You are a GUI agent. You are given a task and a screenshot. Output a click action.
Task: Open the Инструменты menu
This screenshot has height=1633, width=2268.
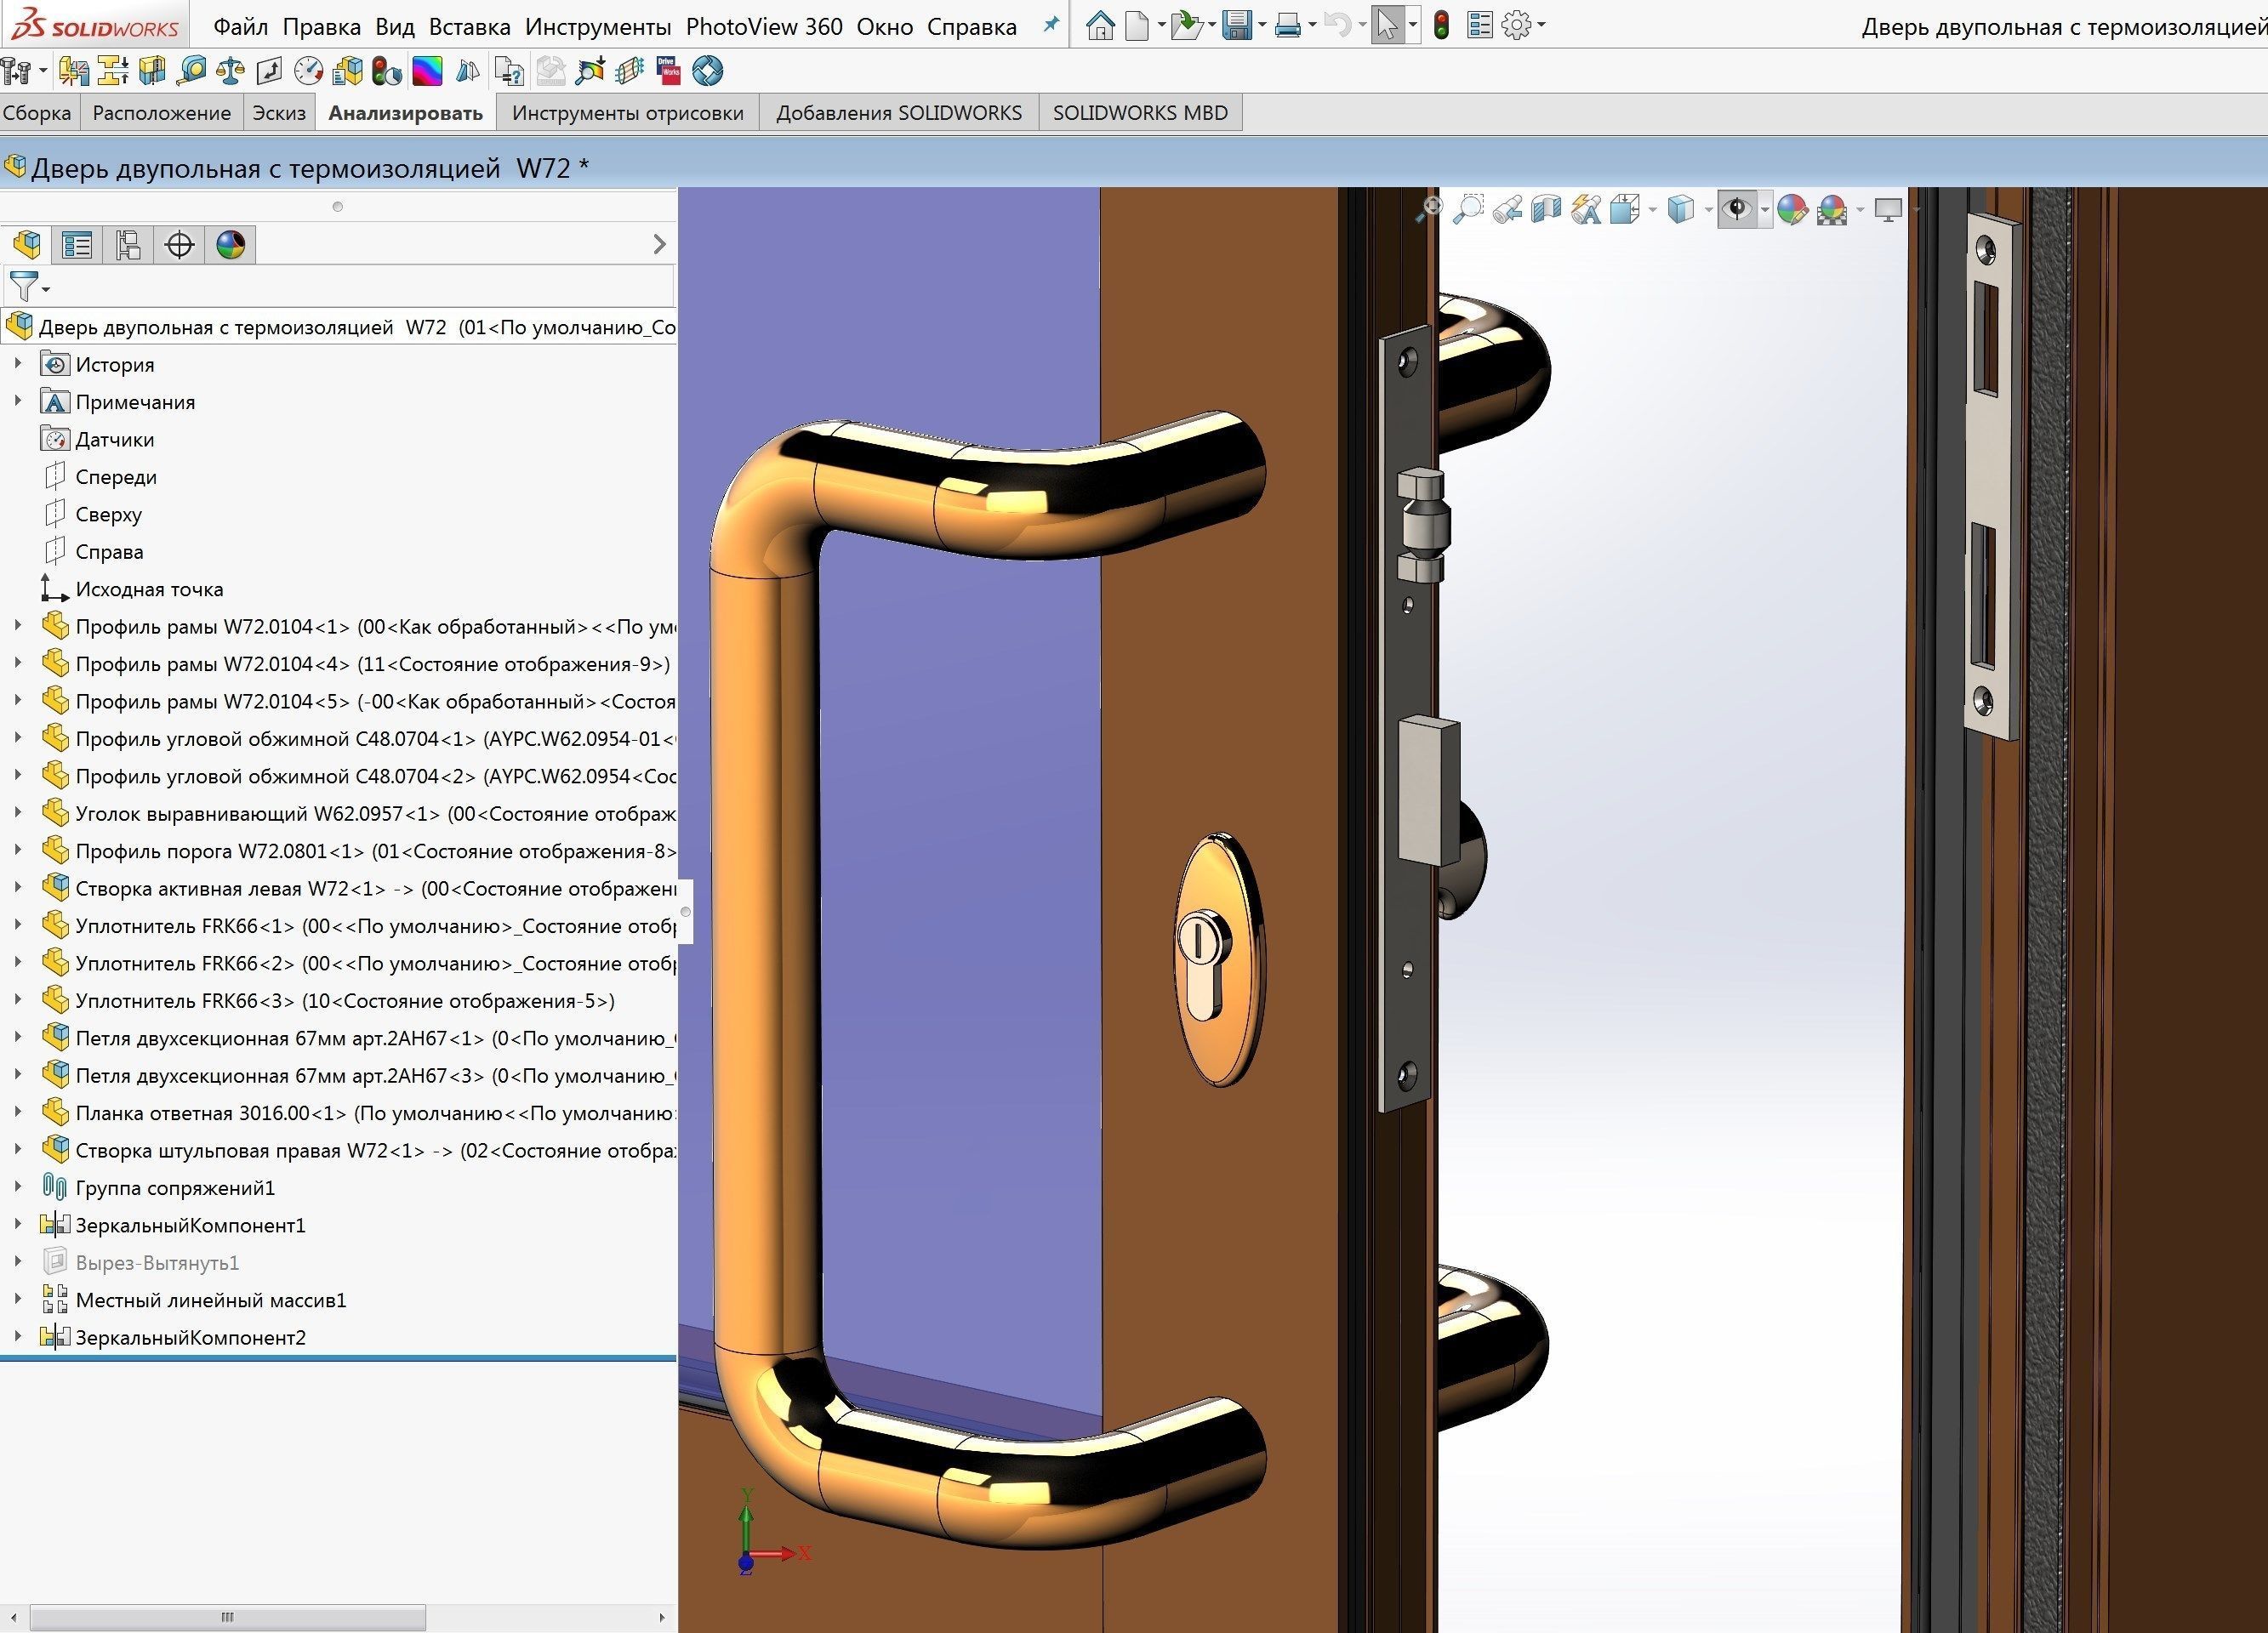point(597,27)
